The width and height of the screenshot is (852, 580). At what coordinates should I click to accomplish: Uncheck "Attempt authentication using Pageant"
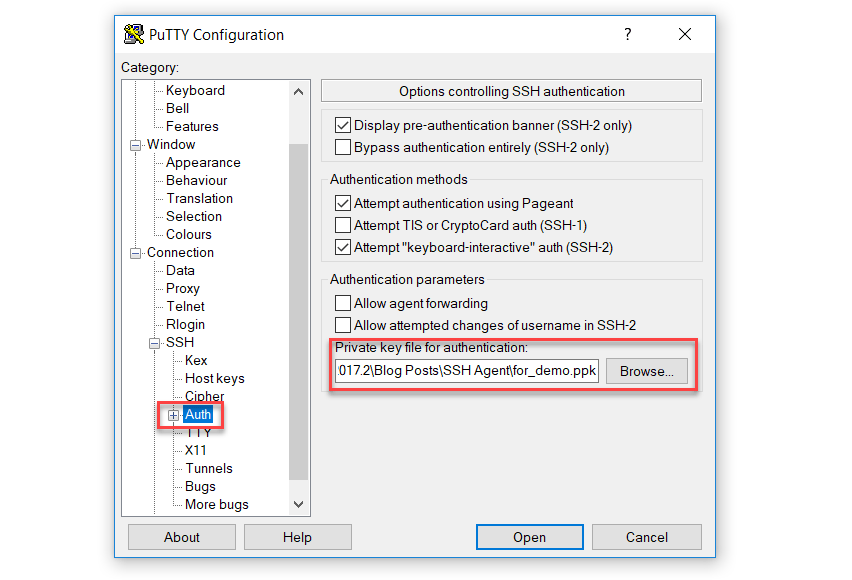343,203
